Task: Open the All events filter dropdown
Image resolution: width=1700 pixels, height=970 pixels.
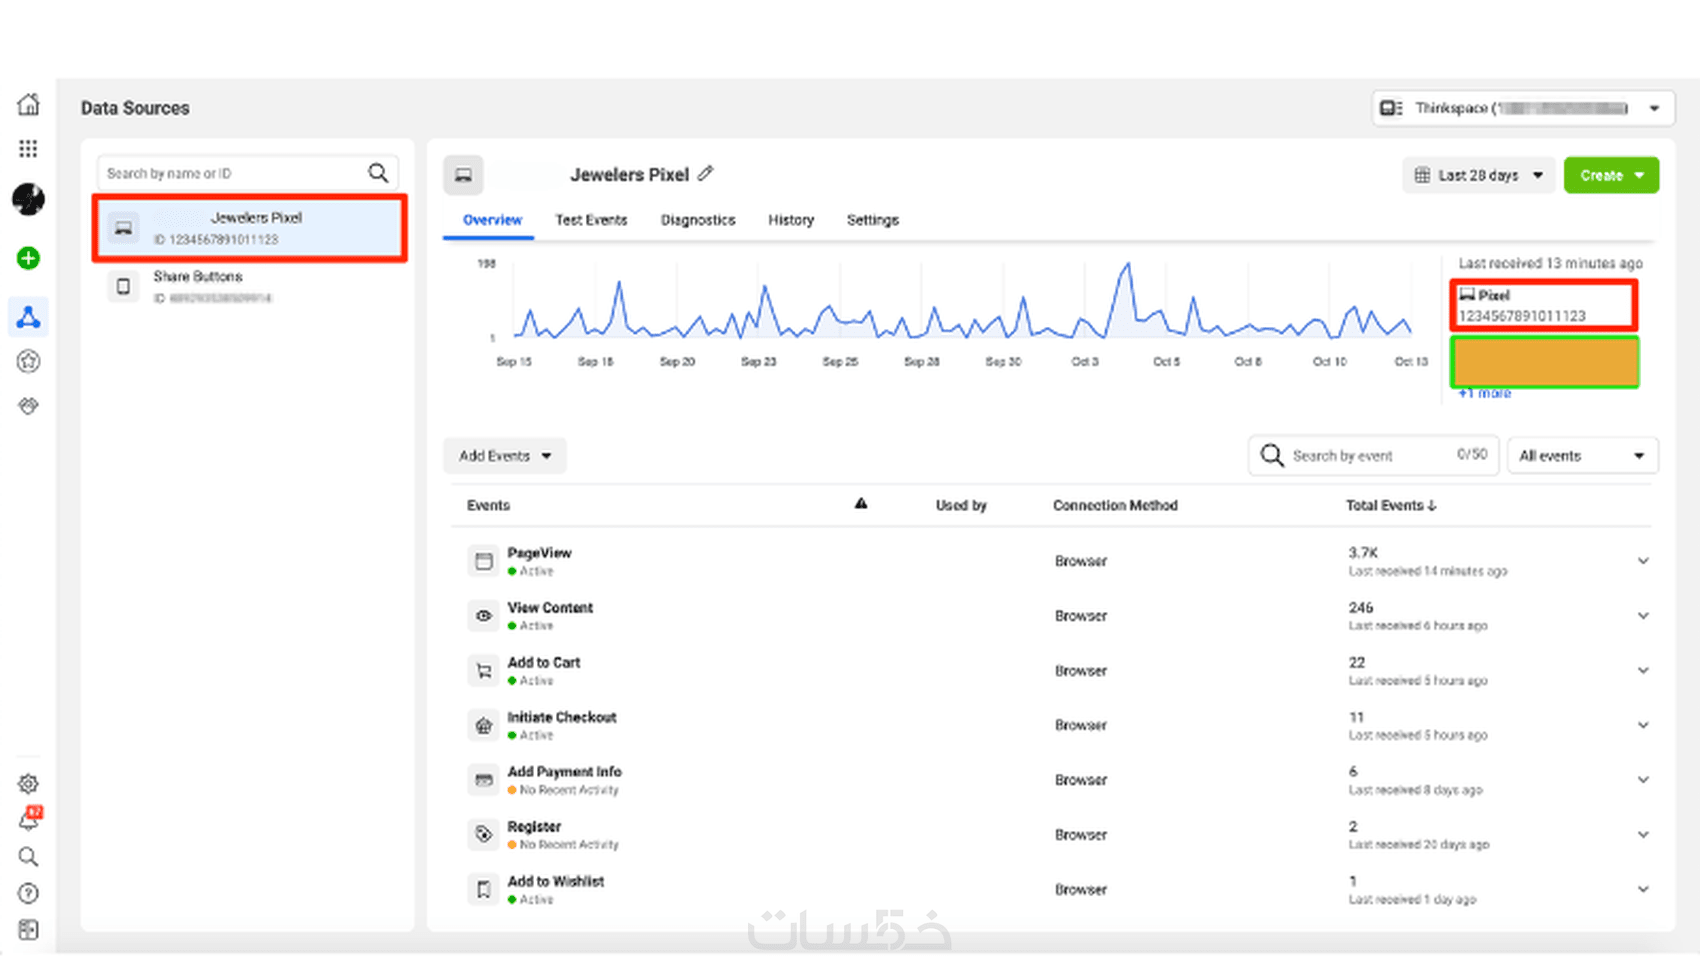Action: pos(1581,456)
